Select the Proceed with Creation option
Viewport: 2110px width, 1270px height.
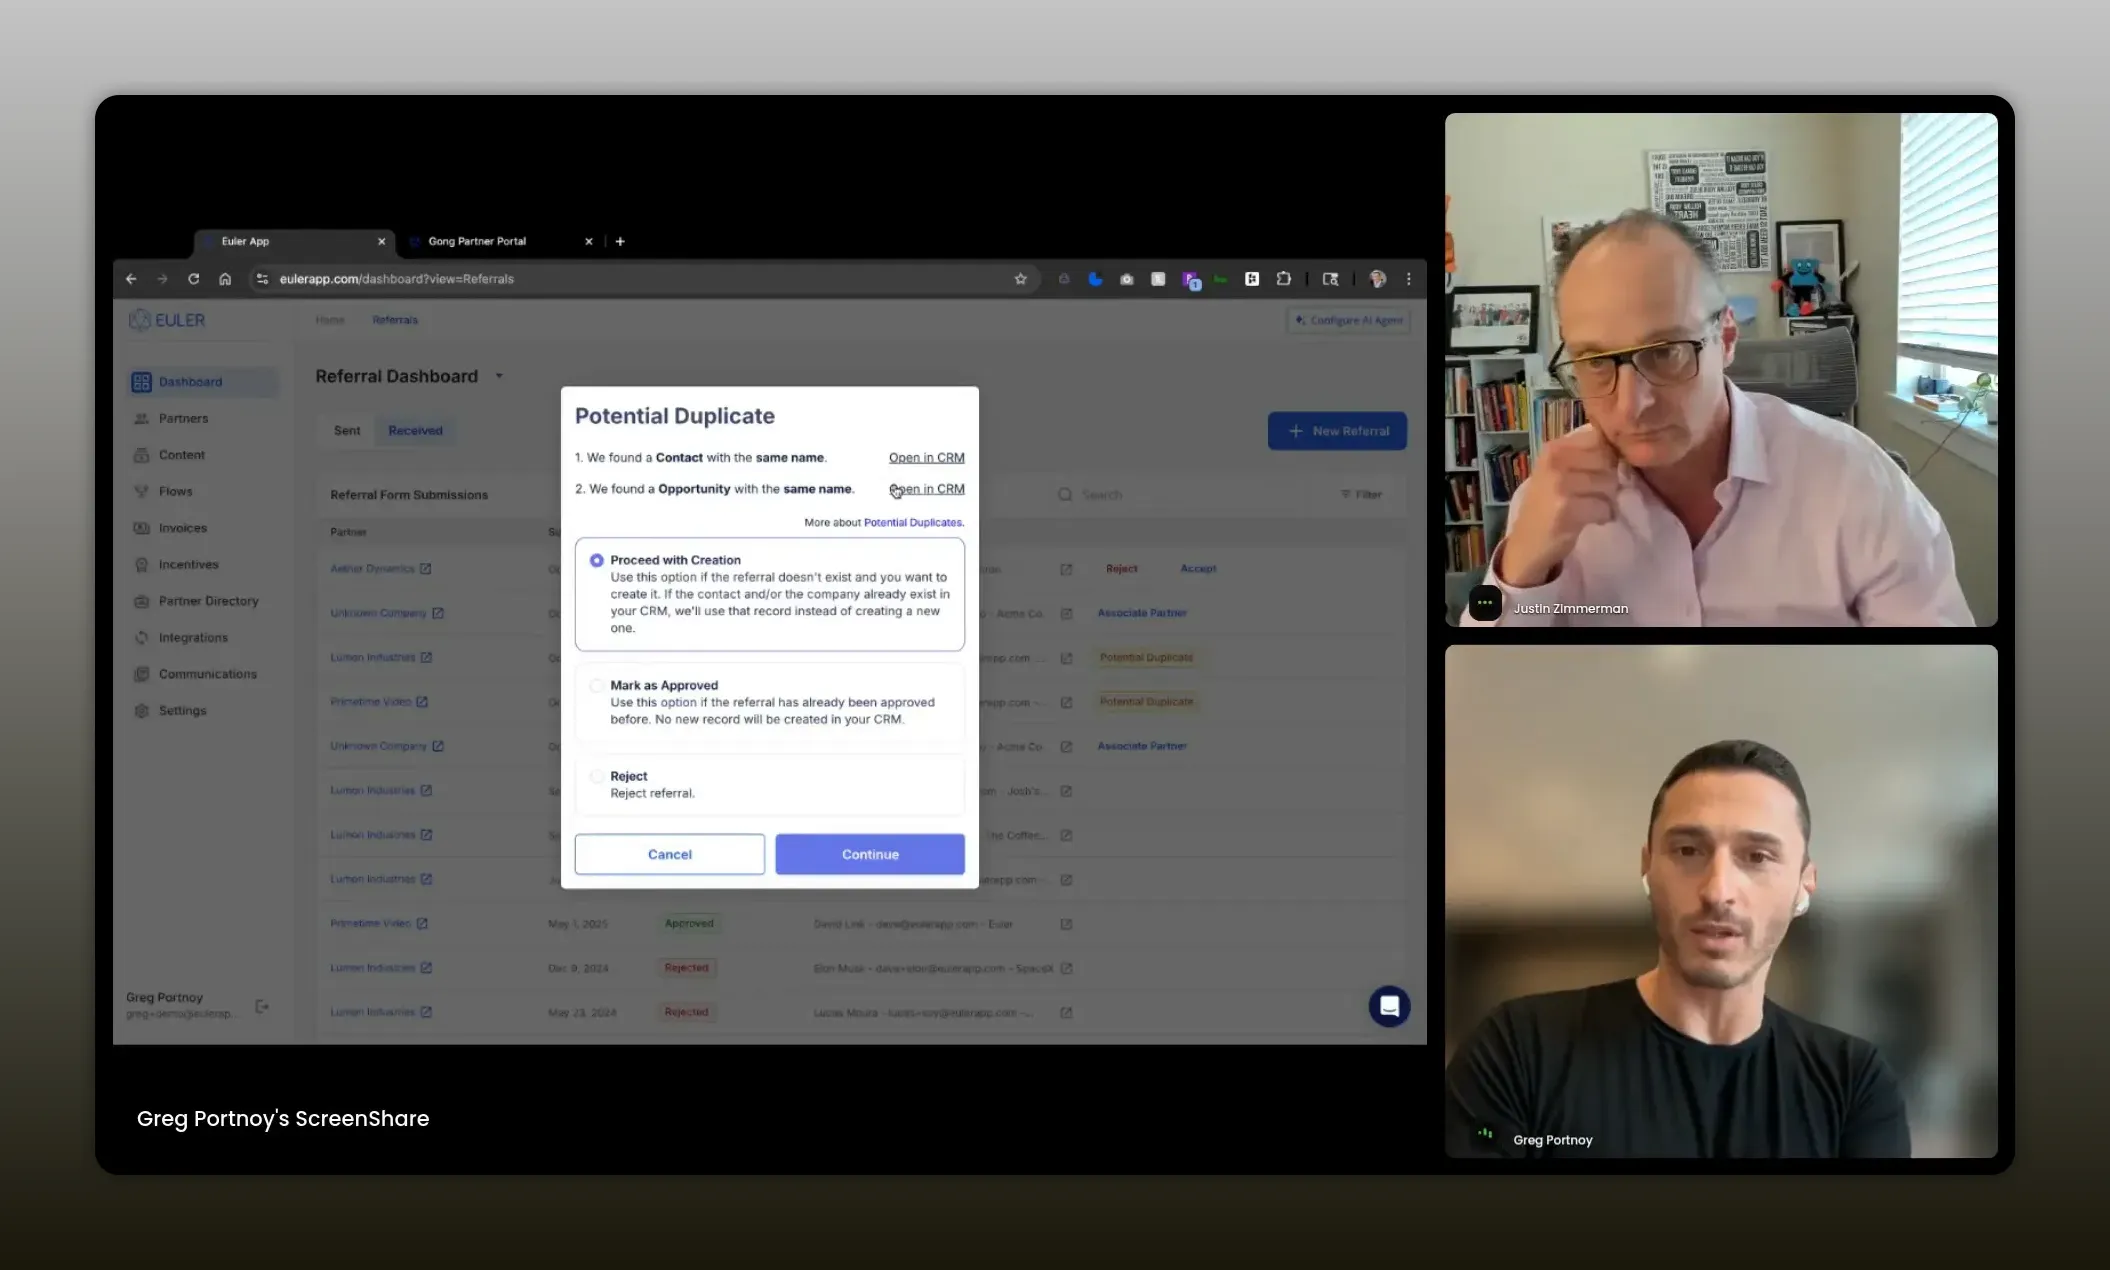click(x=597, y=560)
